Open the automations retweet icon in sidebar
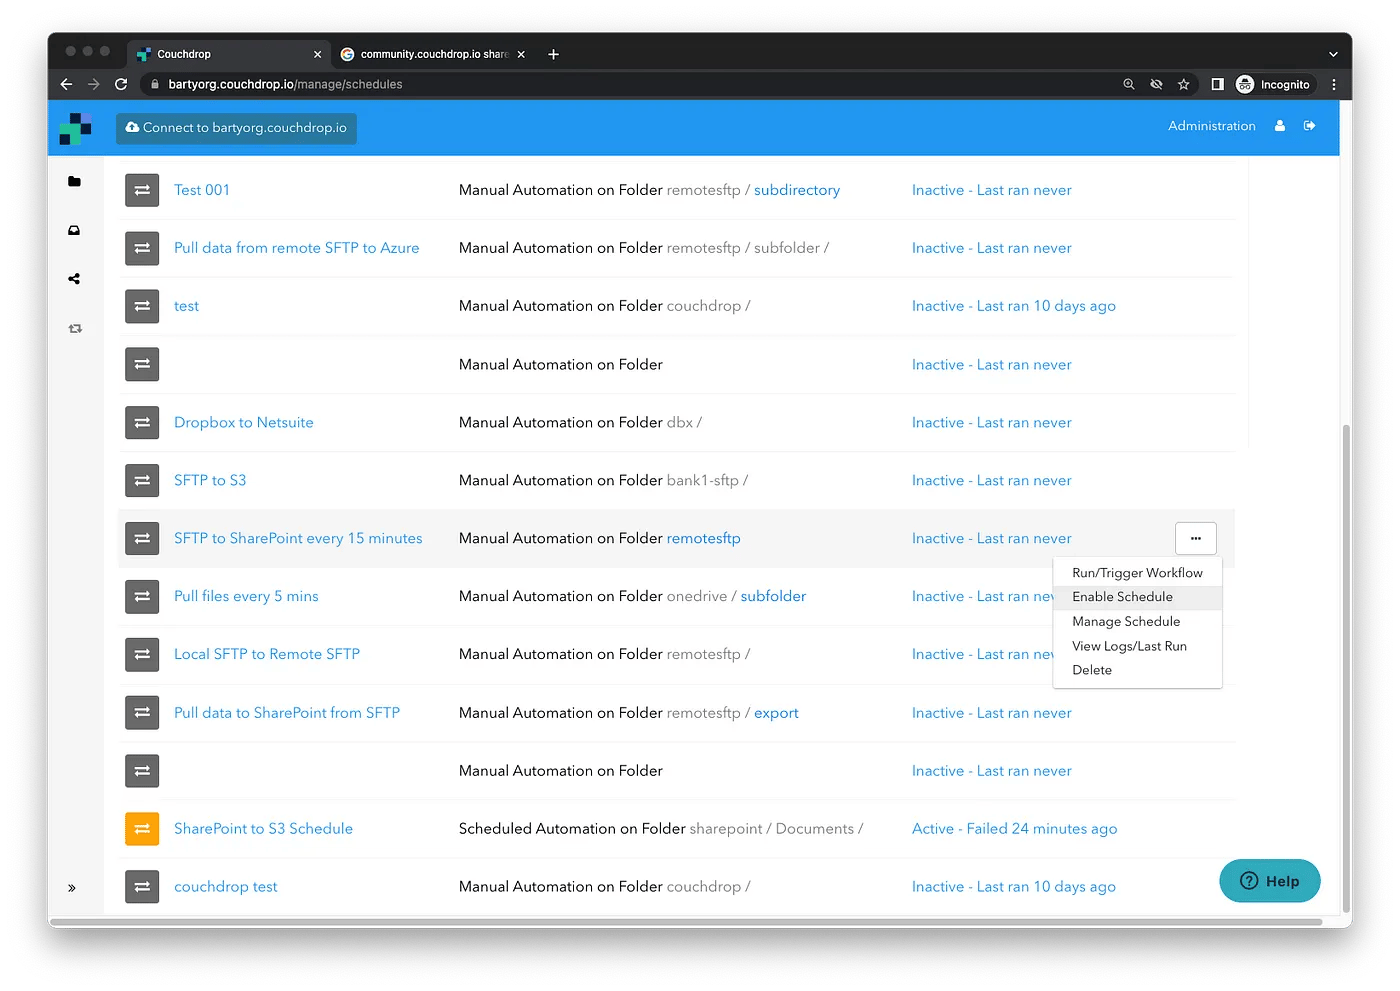 (x=75, y=328)
